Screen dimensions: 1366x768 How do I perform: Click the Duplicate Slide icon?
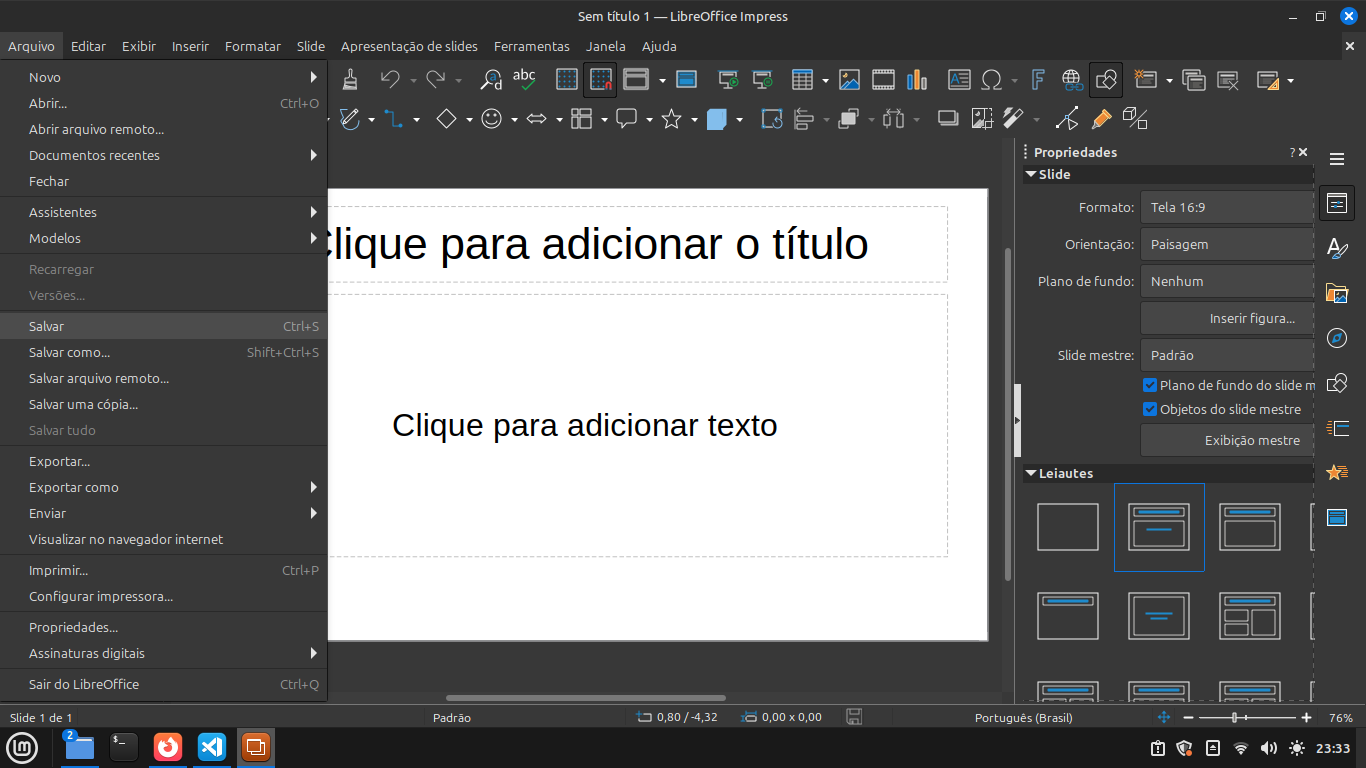pos(1194,79)
